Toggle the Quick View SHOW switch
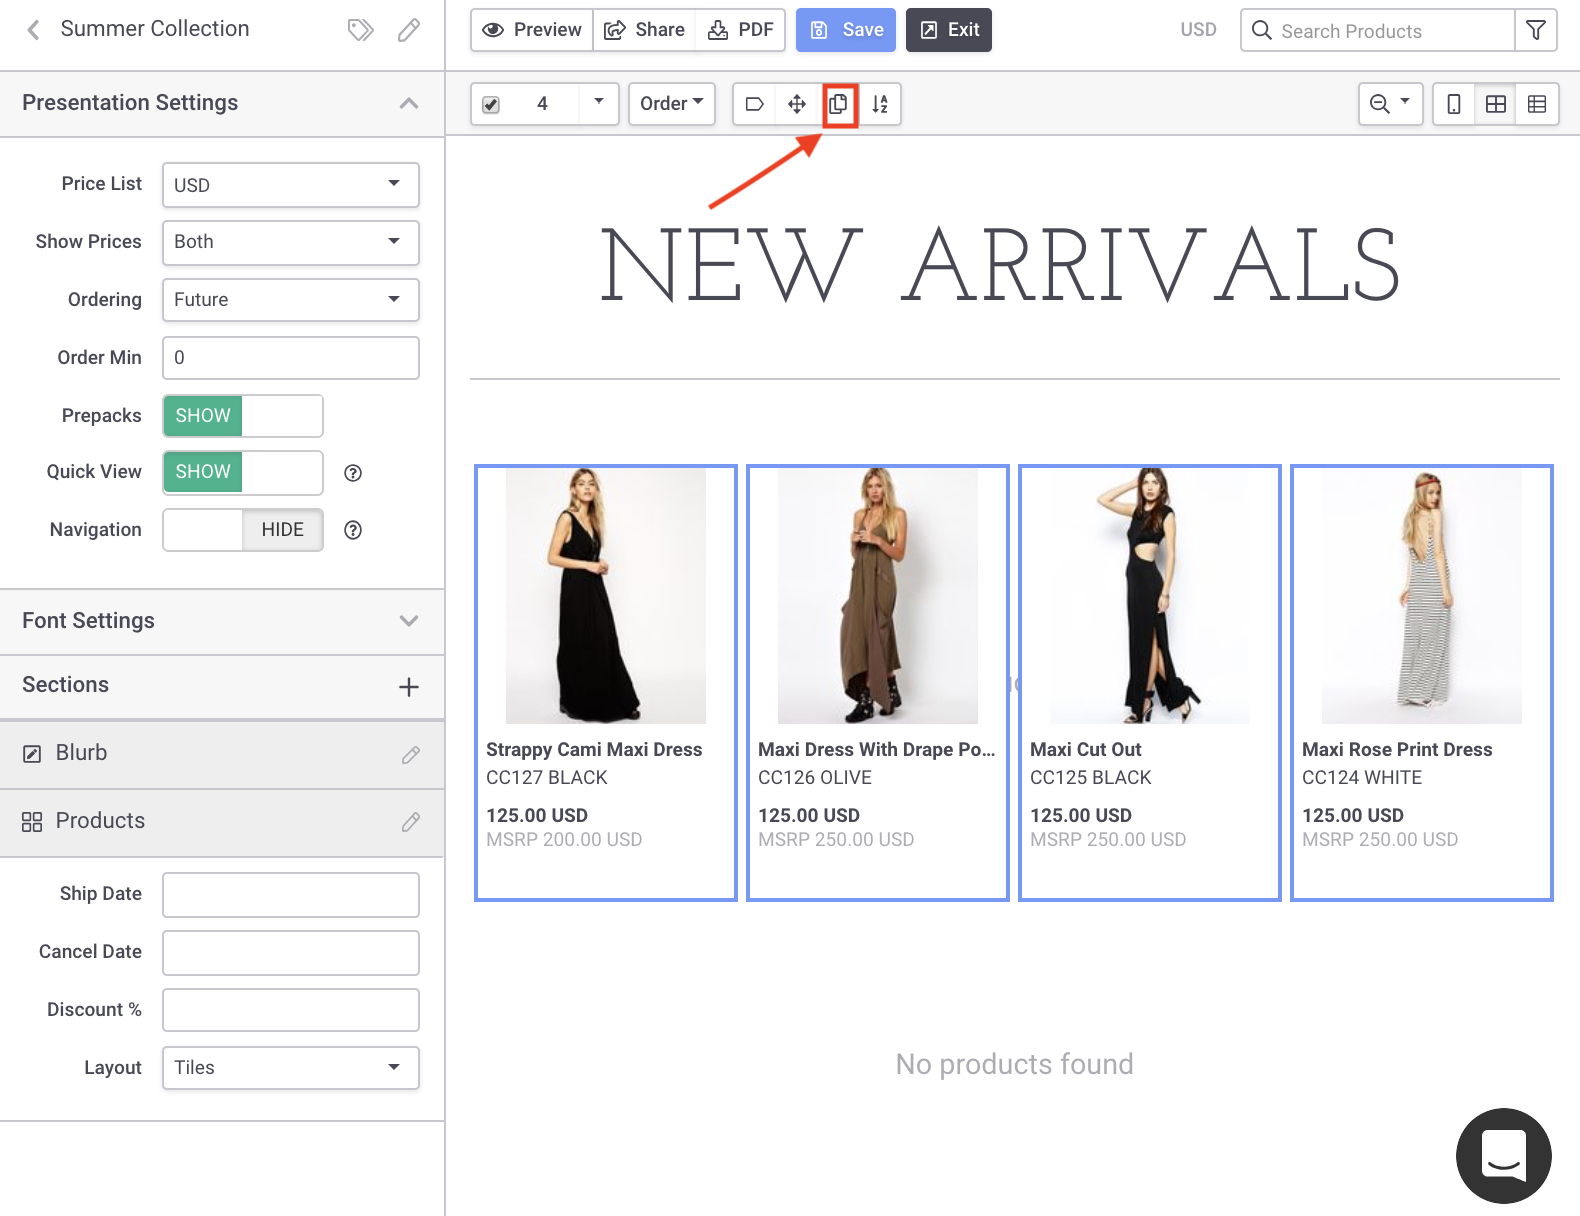The image size is (1580, 1216). [x=243, y=472]
